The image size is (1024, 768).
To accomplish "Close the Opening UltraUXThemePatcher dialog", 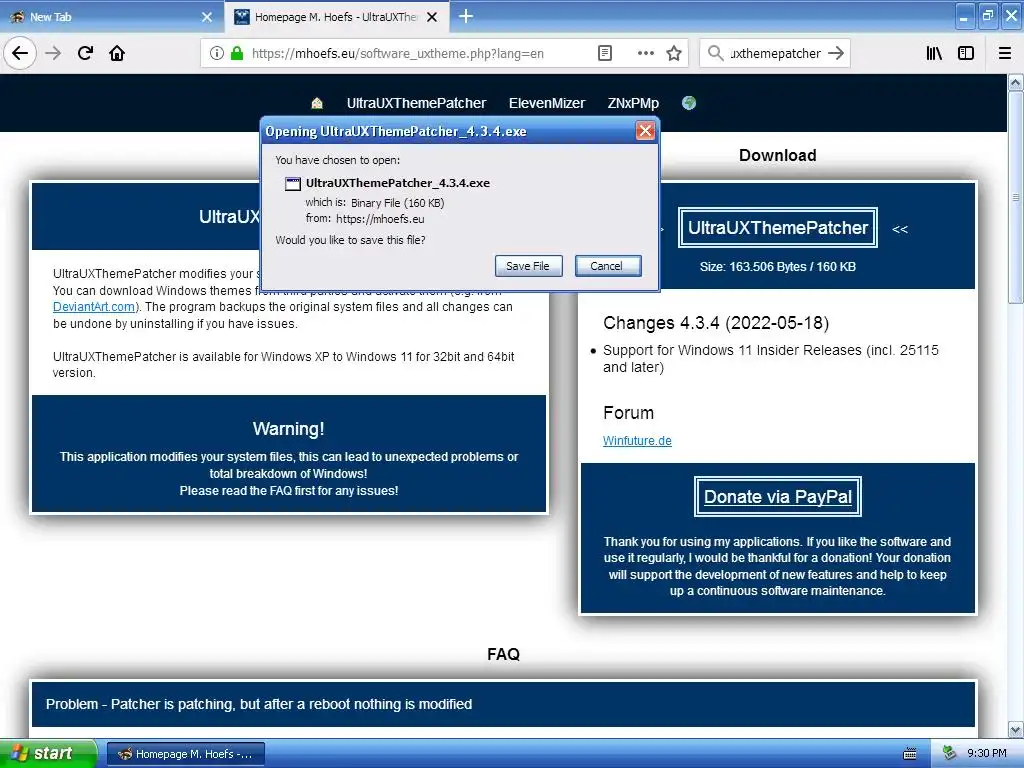I will (645, 131).
